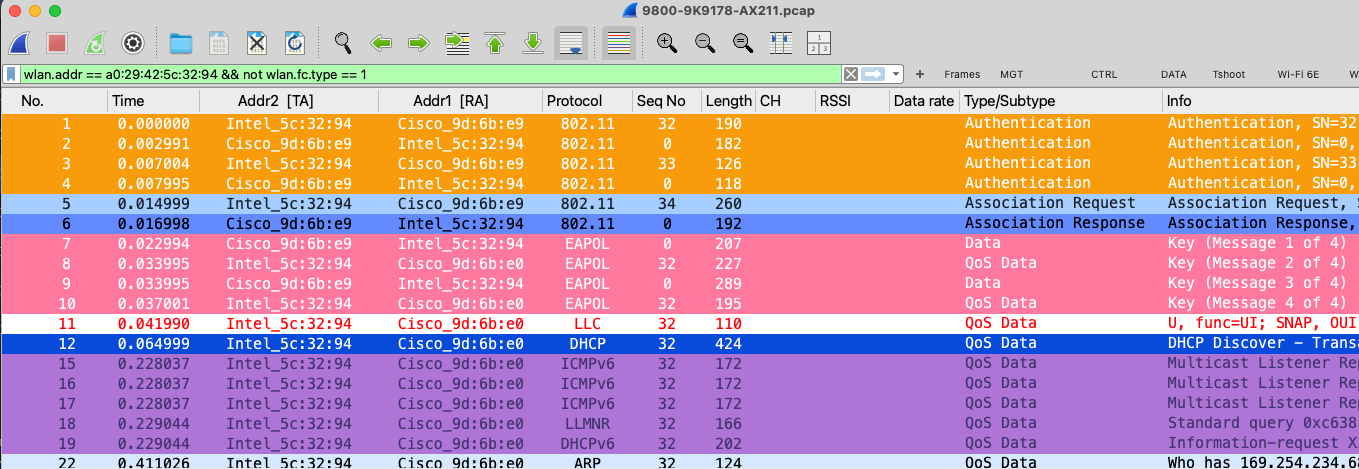The image size is (1359, 469).
Task: Jump to the first packet
Action: (x=495, y=43)
